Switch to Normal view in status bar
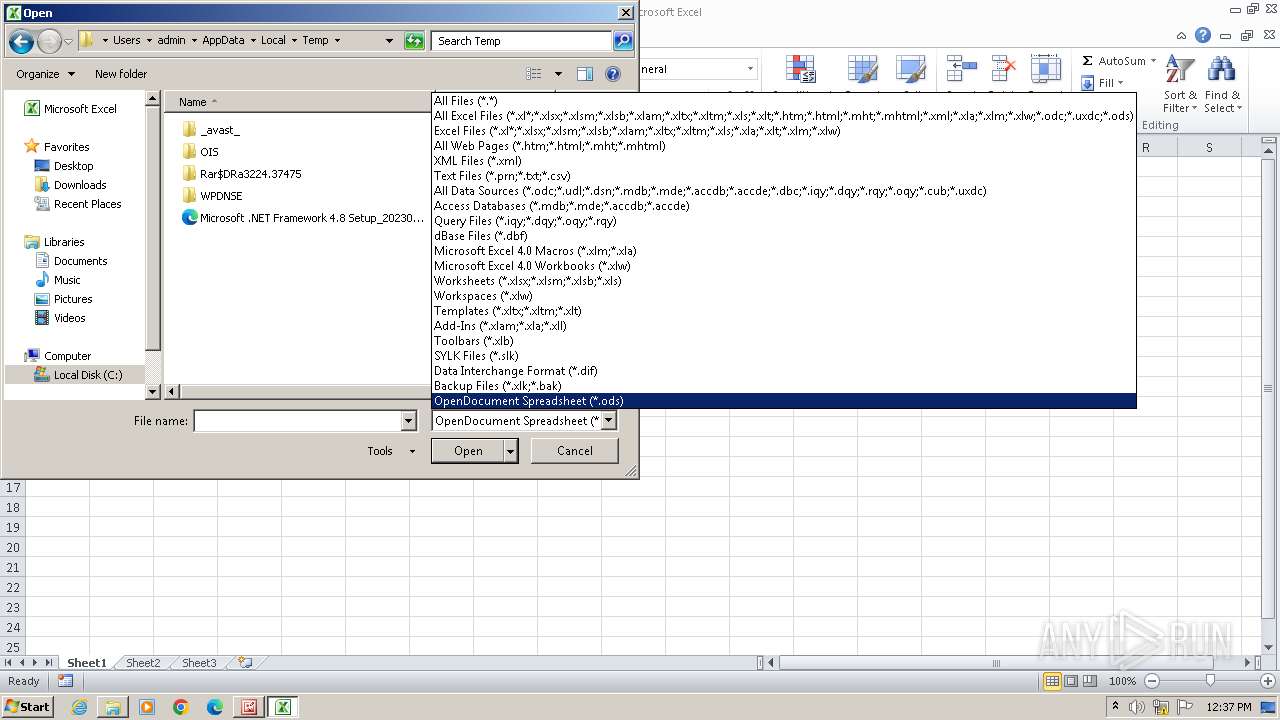The width and height of the screenshot is (1280, 720). click(1052, 681)
